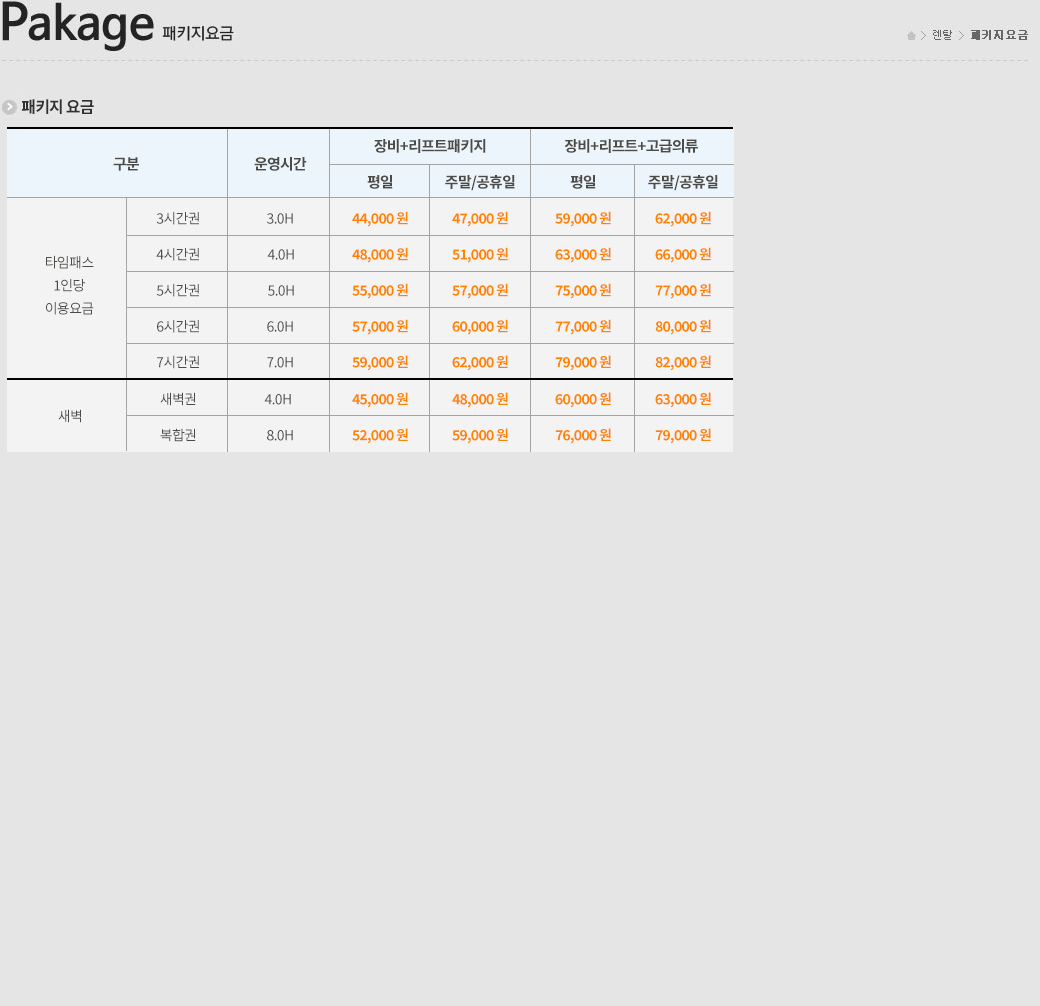
Task: Click the 6.0H operating time cell
Action: pos(279,326)
